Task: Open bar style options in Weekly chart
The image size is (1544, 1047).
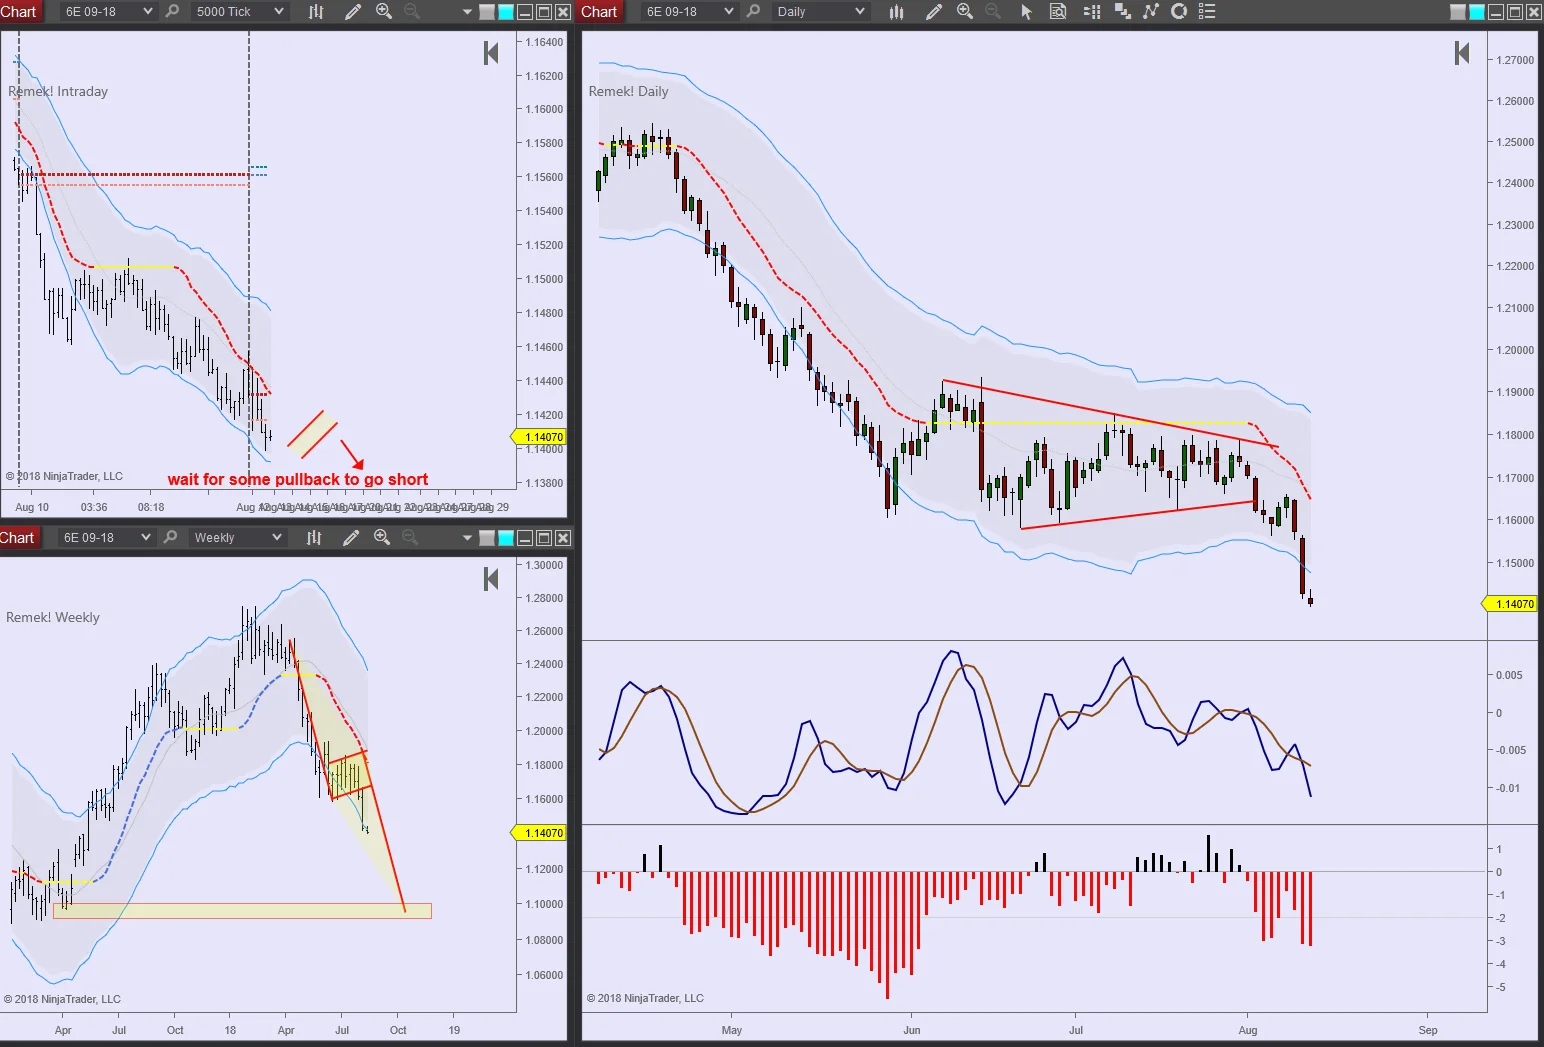Action: tap(314, 538)
